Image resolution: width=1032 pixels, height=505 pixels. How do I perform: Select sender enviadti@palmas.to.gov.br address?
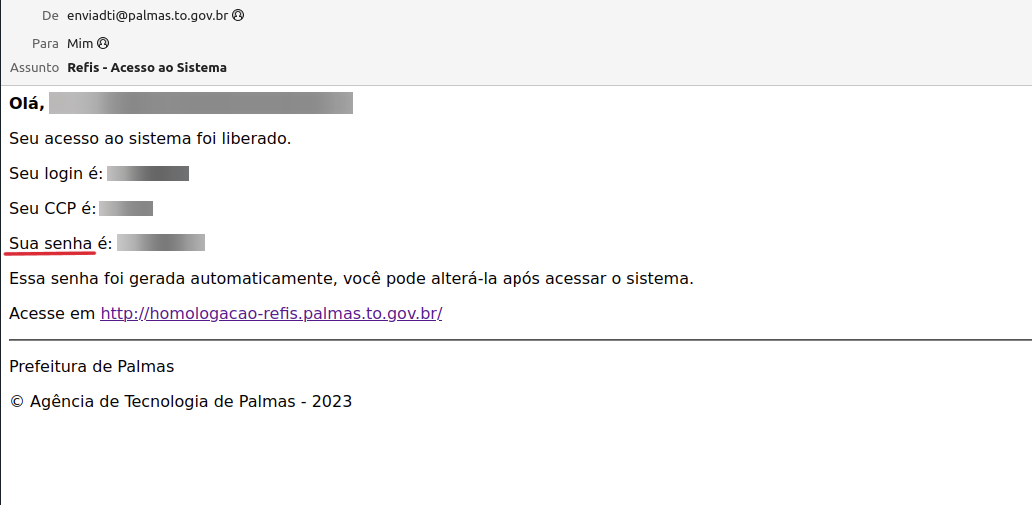click(x=147, y=15)
